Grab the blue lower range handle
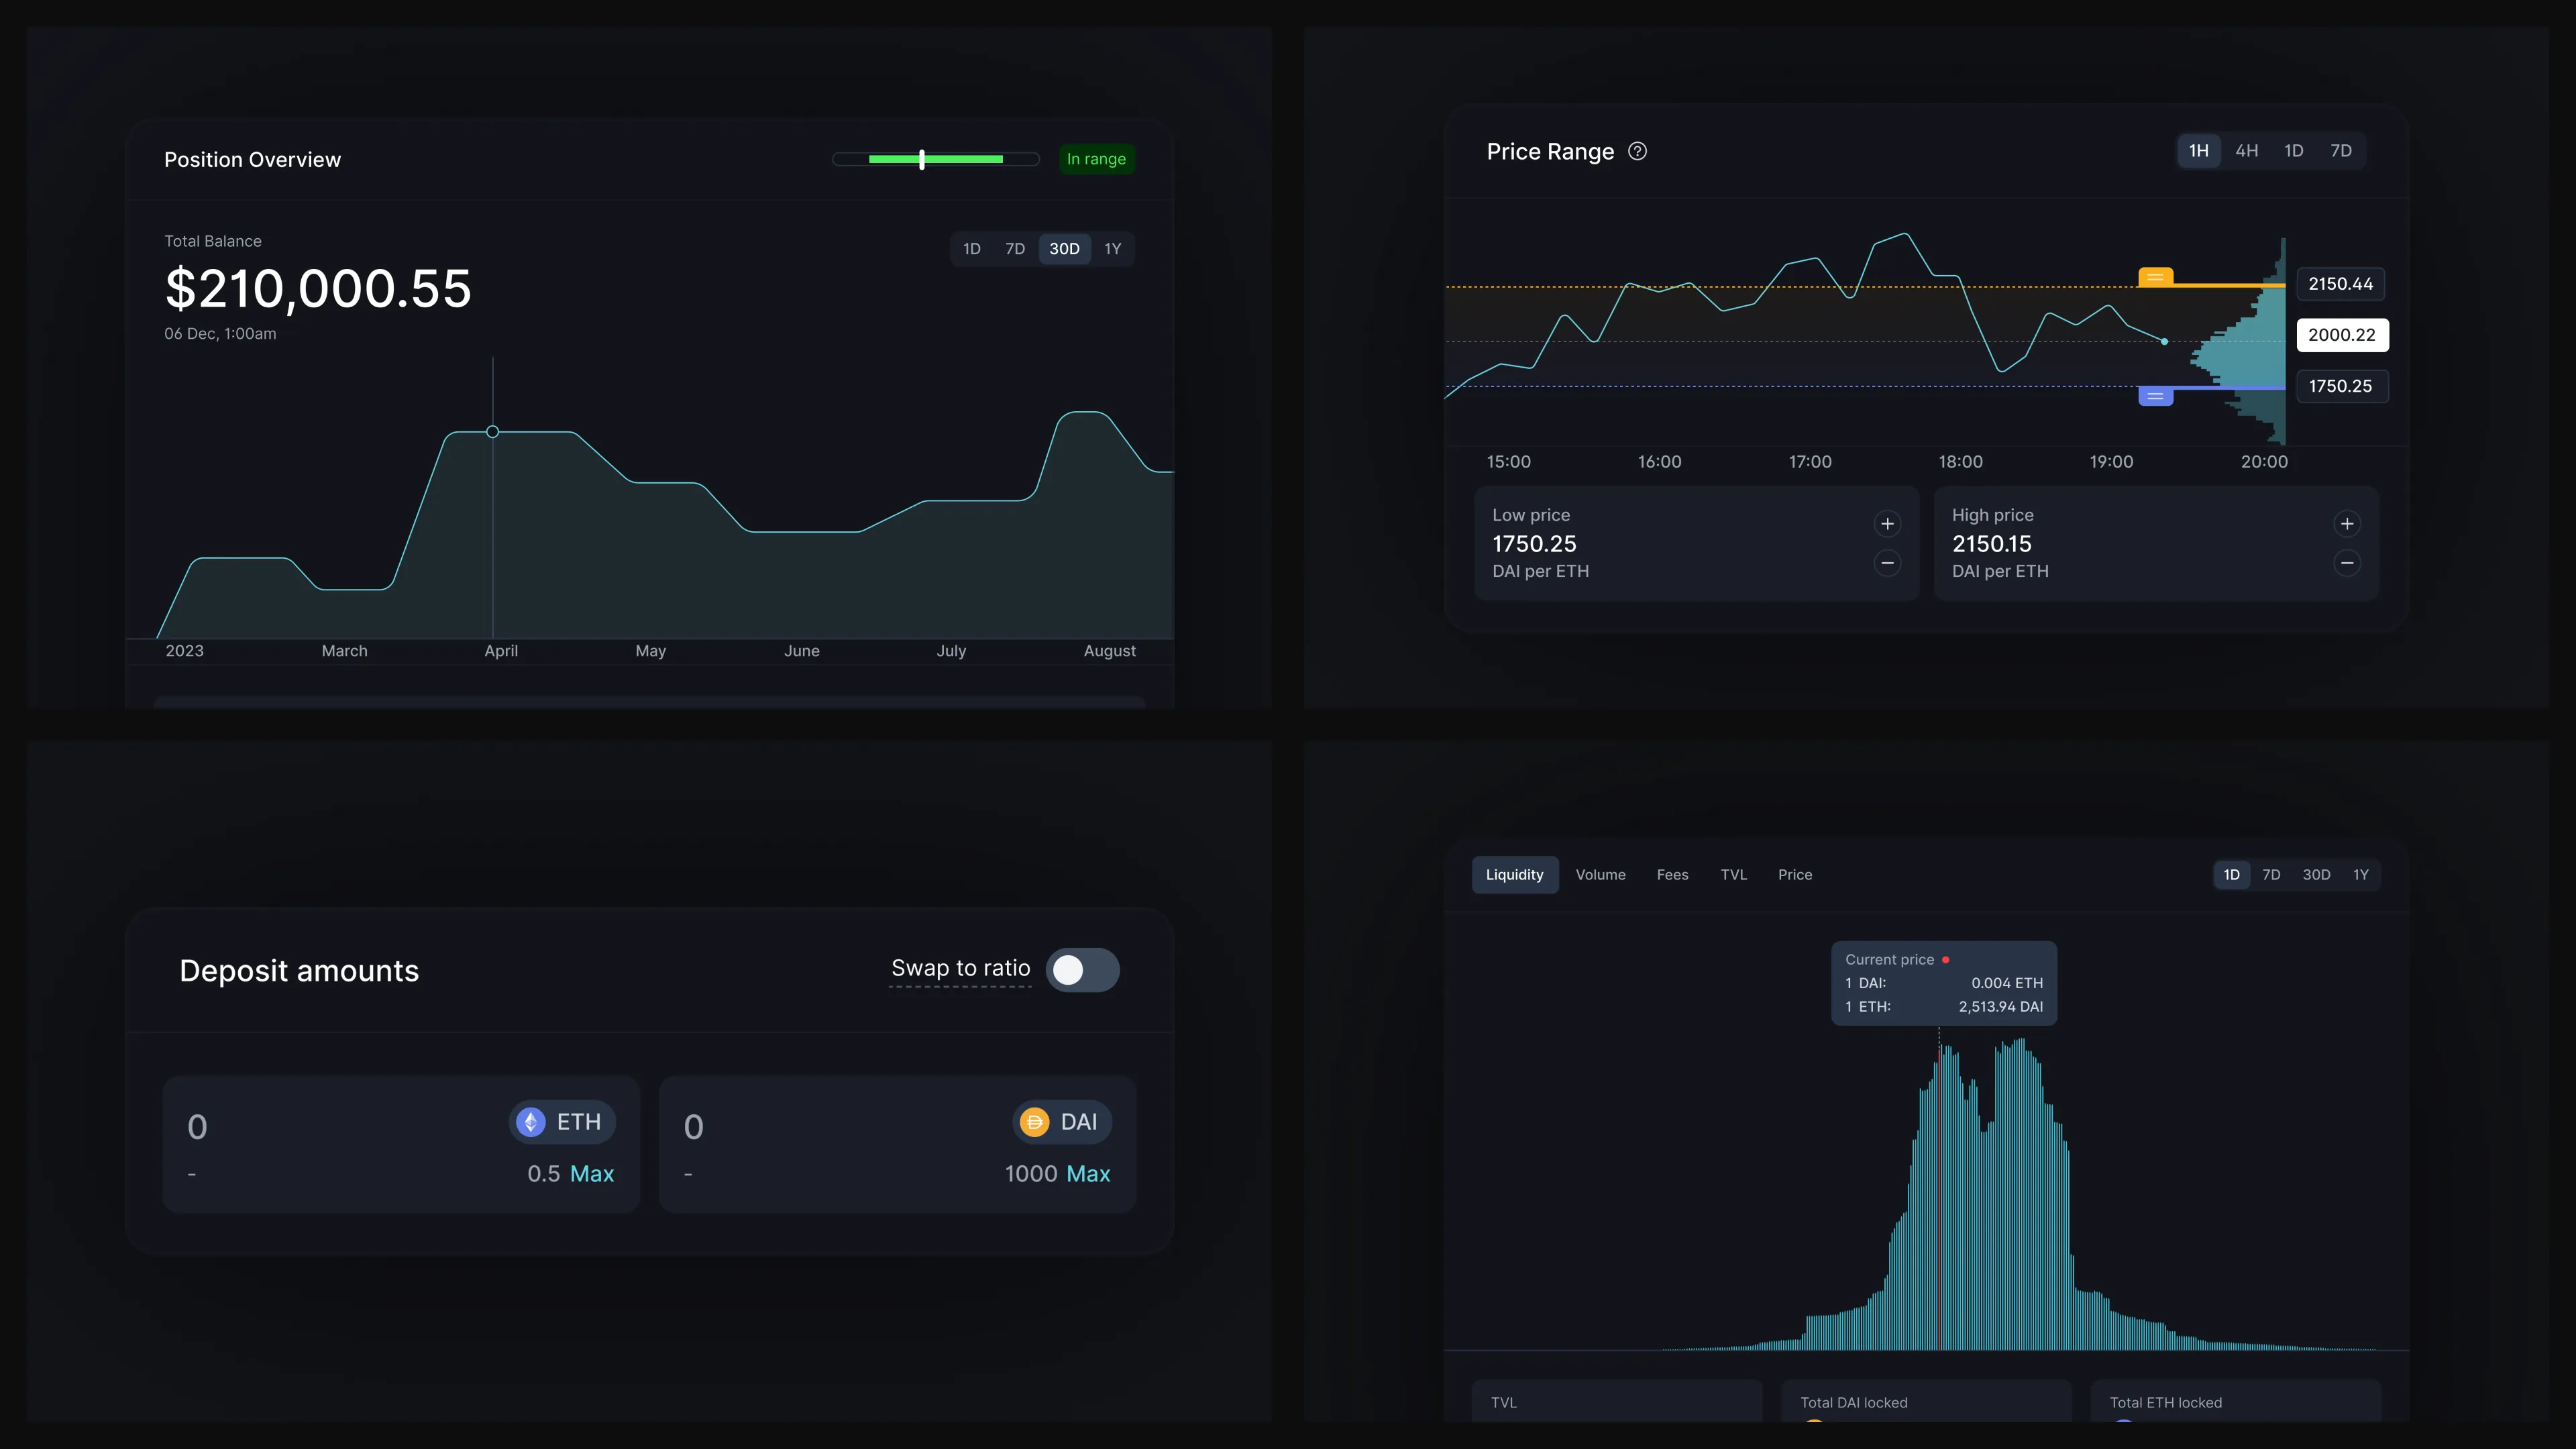This screenshot has height=1449, width=2576. (x=2155, y=396)
